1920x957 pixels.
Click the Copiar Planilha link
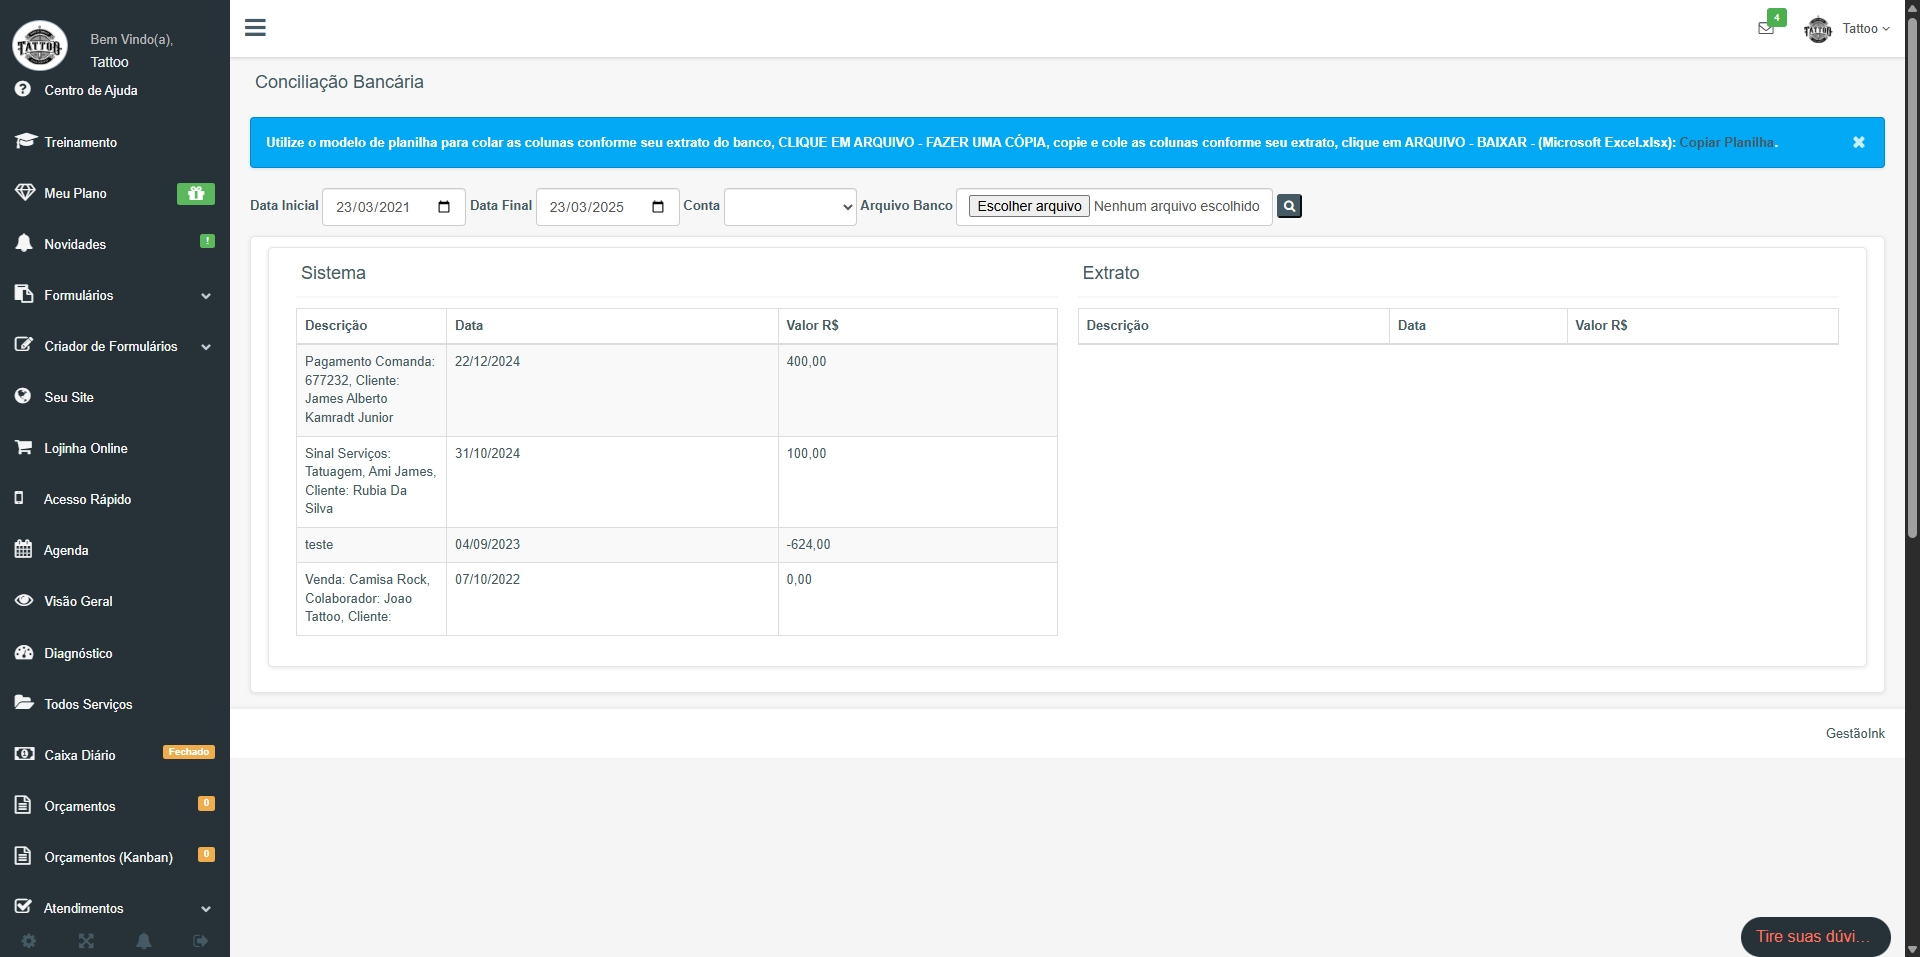(1726, 142)
